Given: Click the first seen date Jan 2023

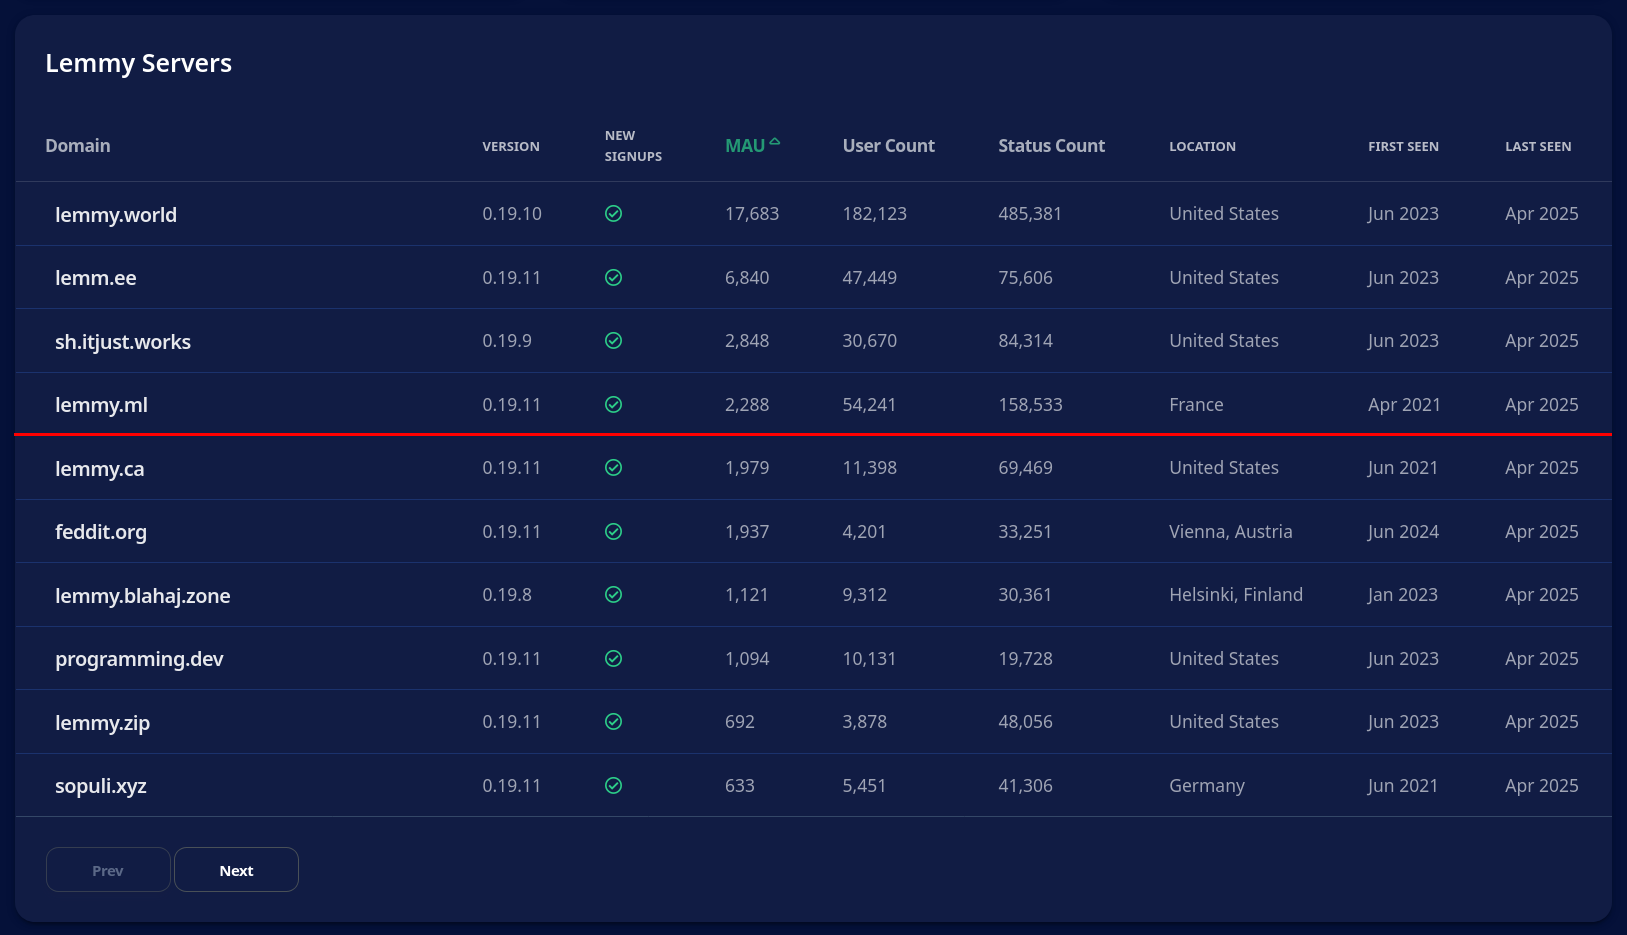Looking at the screenshot, I should [x=1403, y=595].
